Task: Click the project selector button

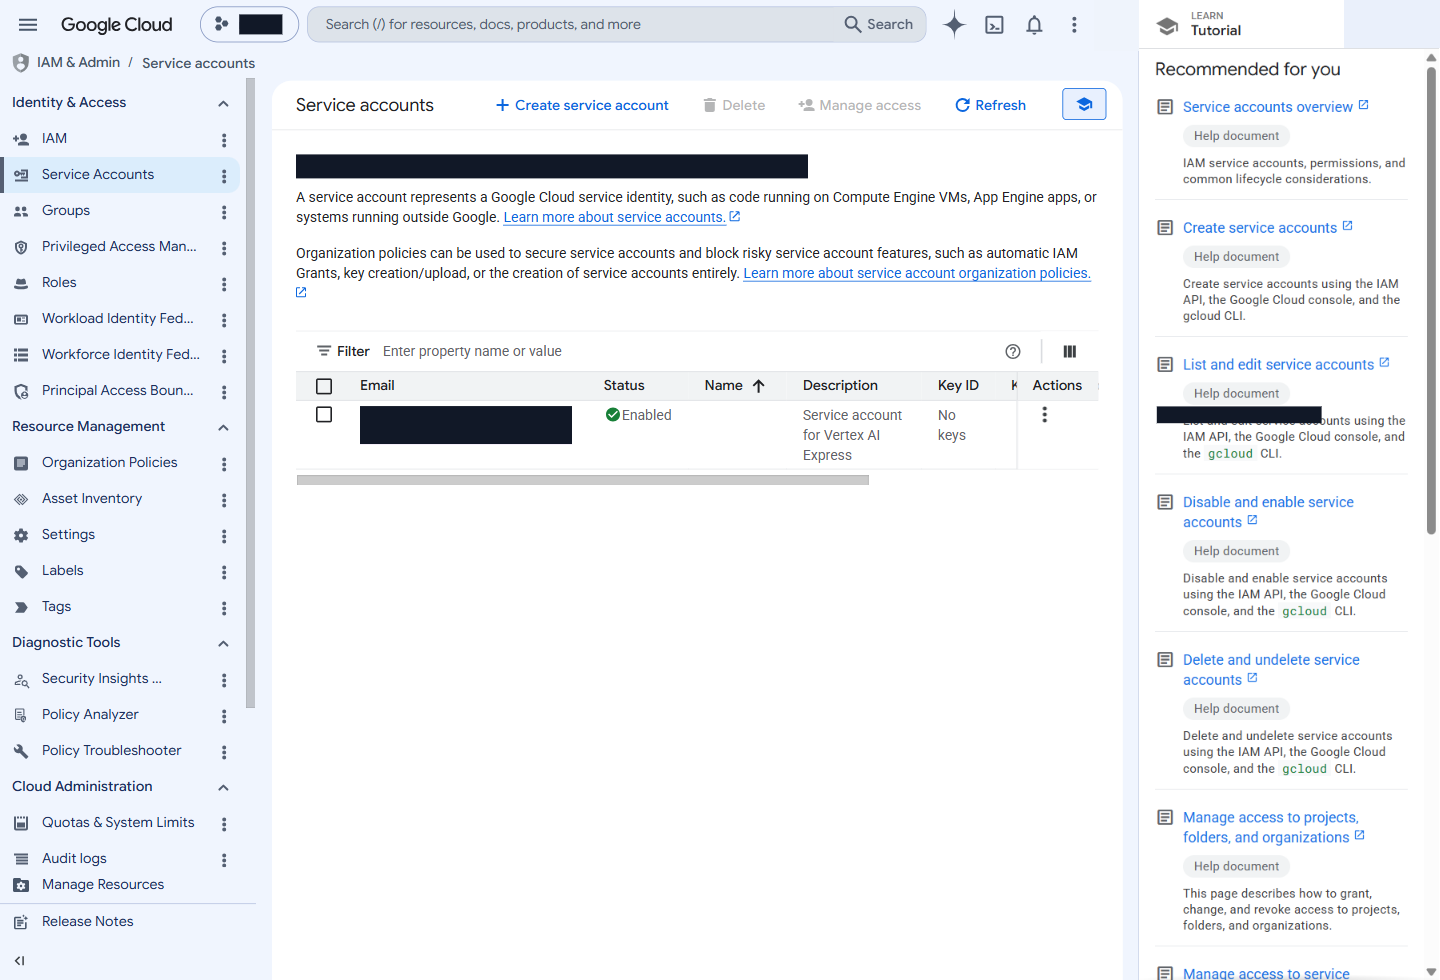Action: (249, 25)
